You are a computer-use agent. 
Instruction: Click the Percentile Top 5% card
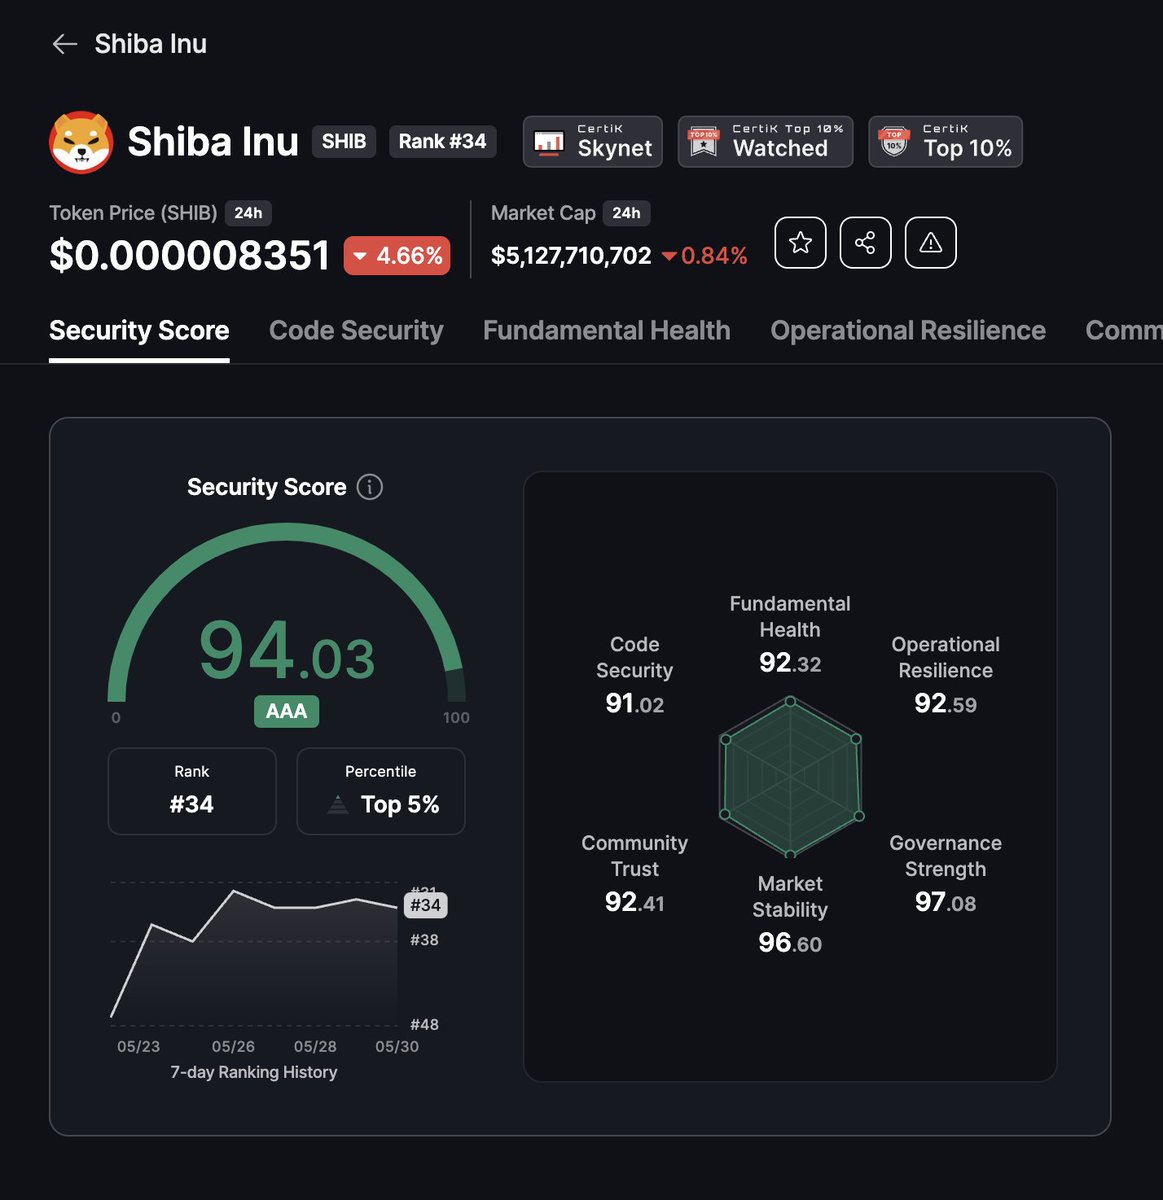(381, 791)
